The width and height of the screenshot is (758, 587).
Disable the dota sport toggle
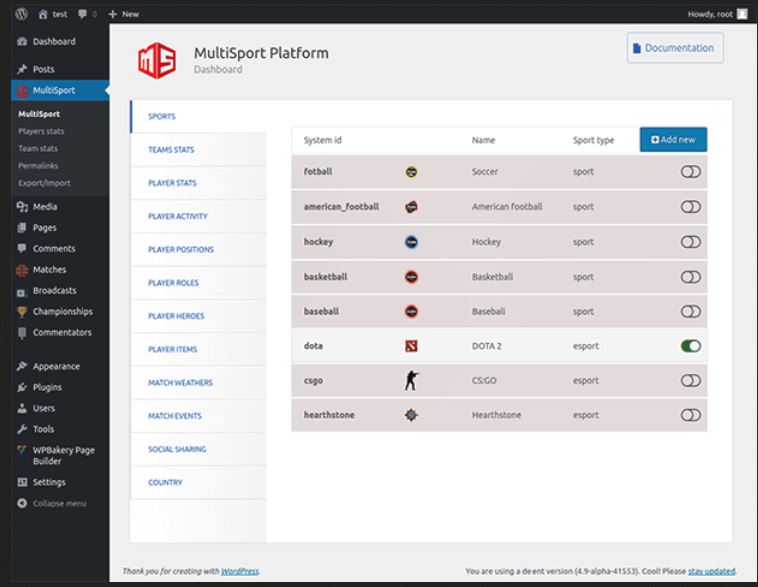690,346
